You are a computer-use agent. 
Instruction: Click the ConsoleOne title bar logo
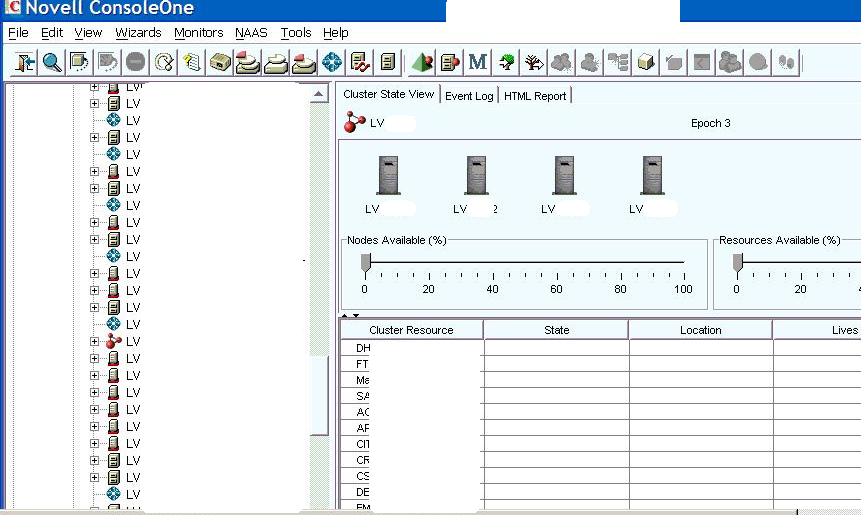(x=12, y=7)
